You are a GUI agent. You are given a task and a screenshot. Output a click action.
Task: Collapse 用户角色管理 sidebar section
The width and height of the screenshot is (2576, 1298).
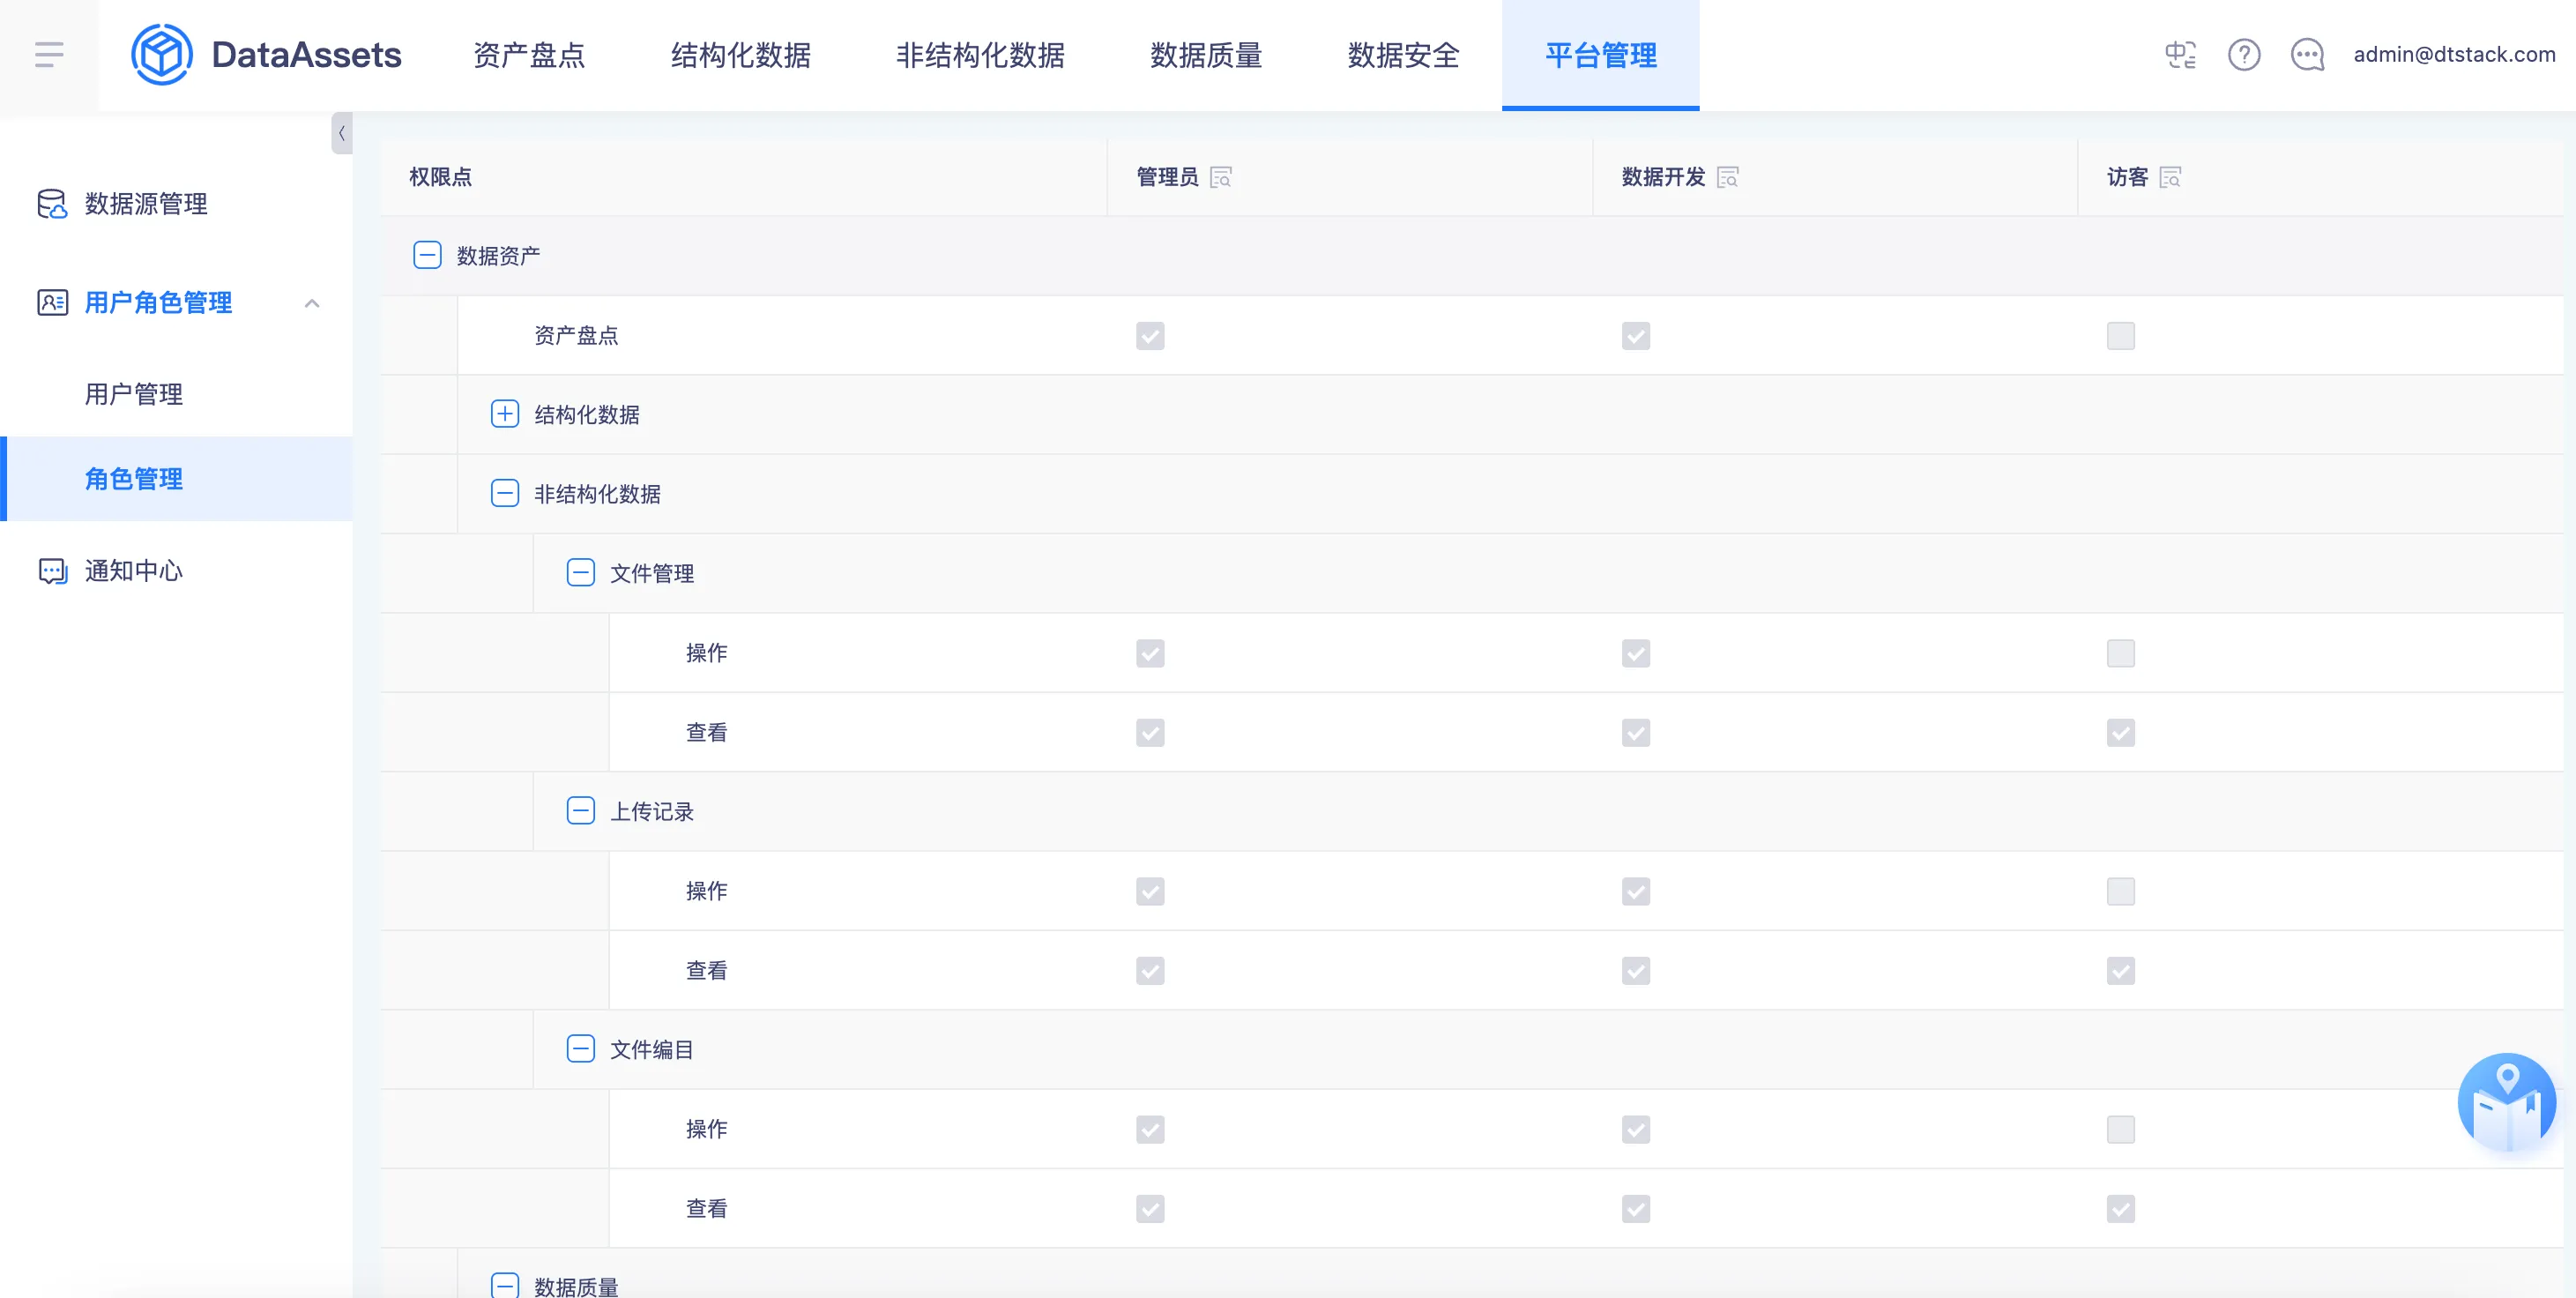click(312, 303)
